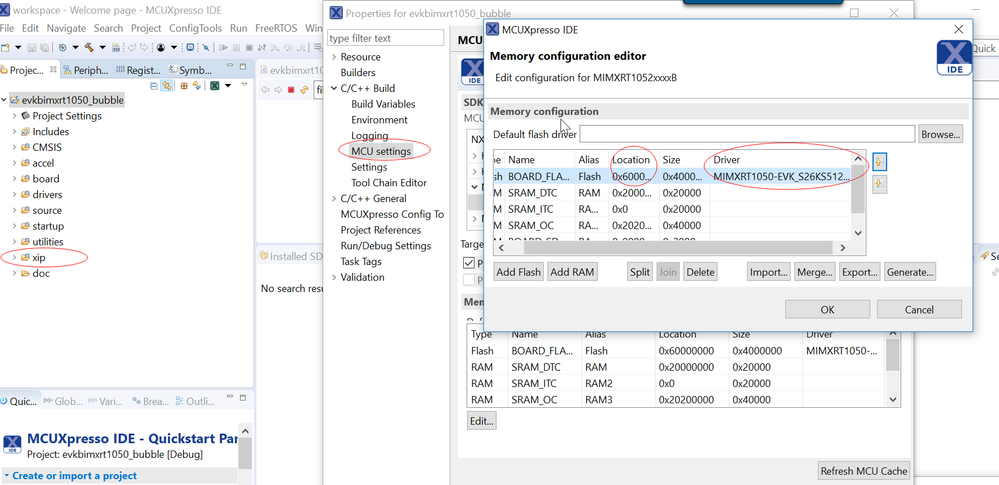
Task: Click Collapse All in Project Explorer
Action: tap(154, 86)
